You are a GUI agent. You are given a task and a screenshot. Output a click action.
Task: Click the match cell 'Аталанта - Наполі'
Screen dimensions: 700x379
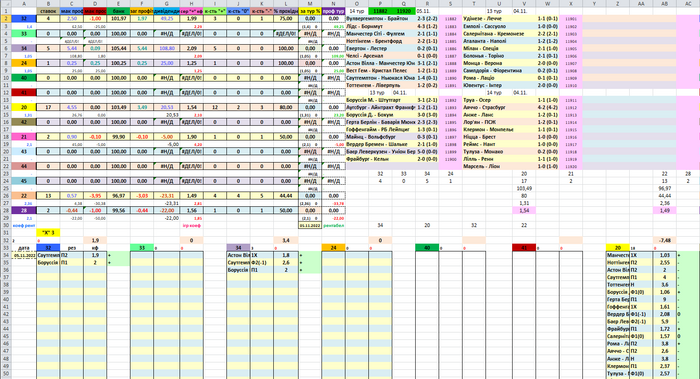click(x=498, y=41)
